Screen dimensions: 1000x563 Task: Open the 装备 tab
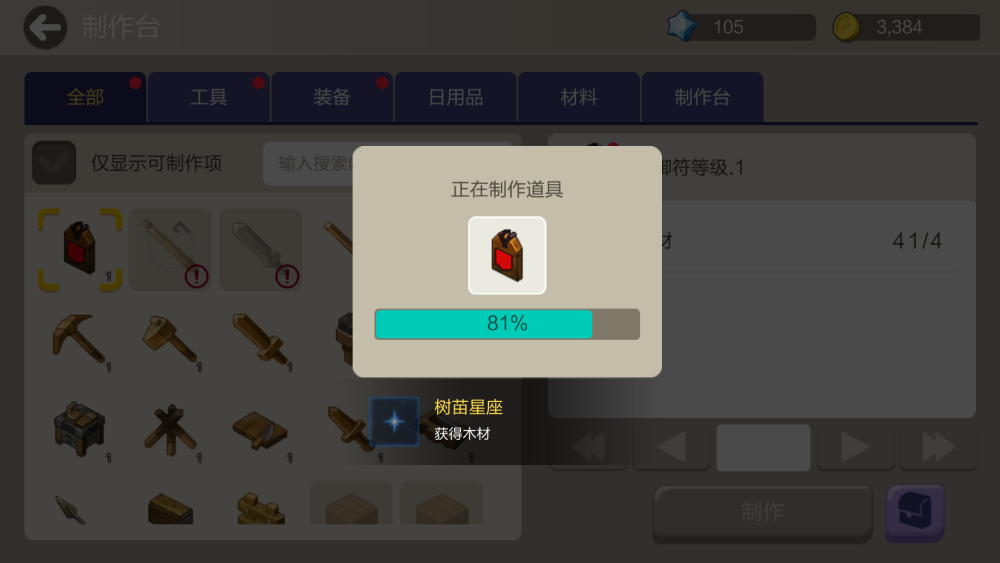[x=332, y=97]
